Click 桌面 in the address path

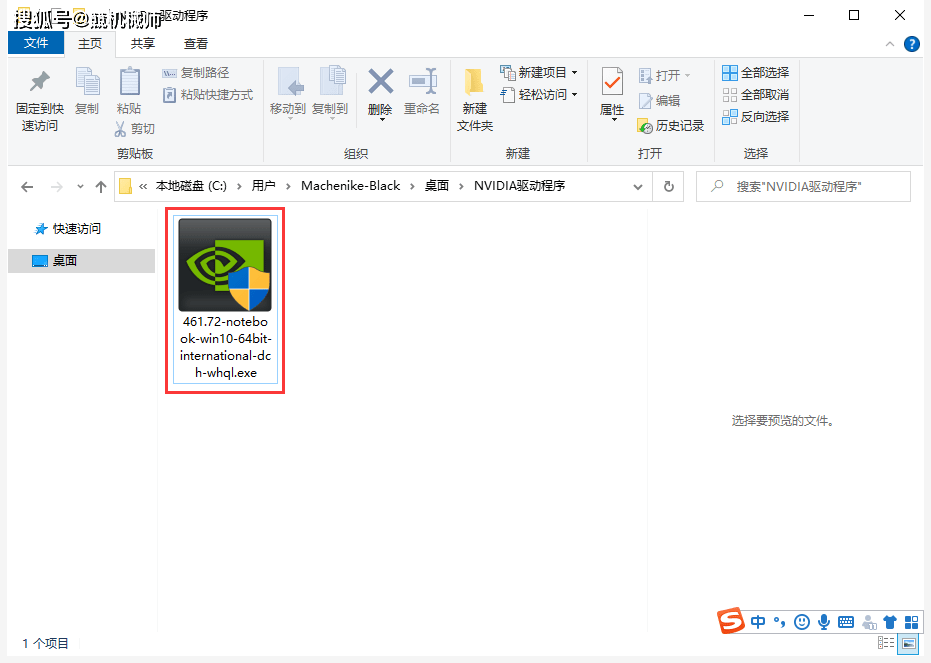point(436,186)
